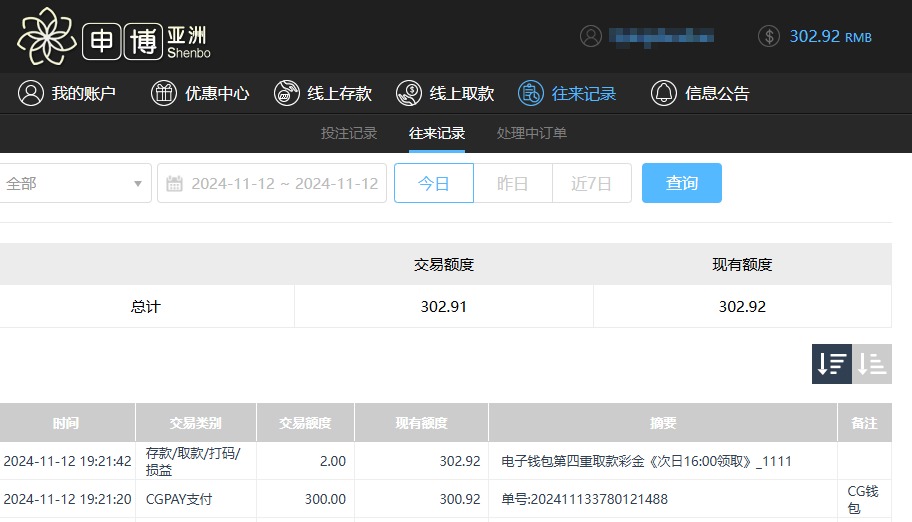Click the 优惠中心 gift icon
The height and width of the screenshot is (522, 912).
(164, 93)
